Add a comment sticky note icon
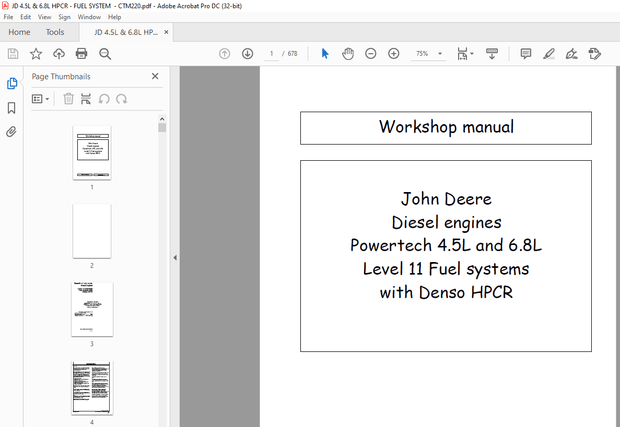The image size is (620, 427). [x=525, y=53]
